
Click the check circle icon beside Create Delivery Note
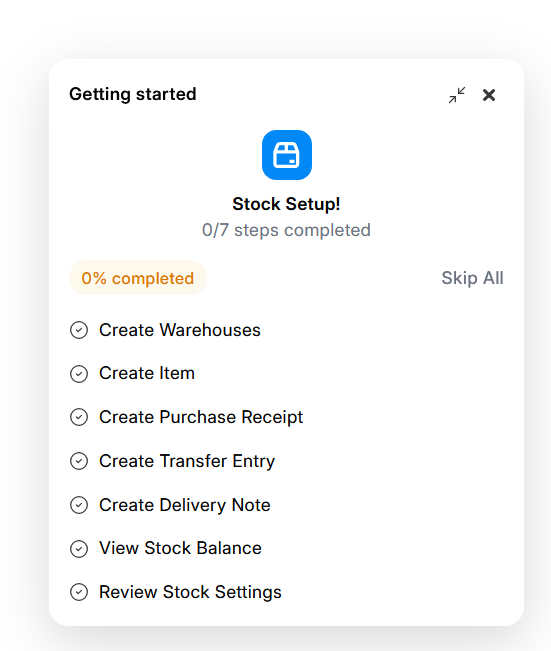tap(79, 505)
